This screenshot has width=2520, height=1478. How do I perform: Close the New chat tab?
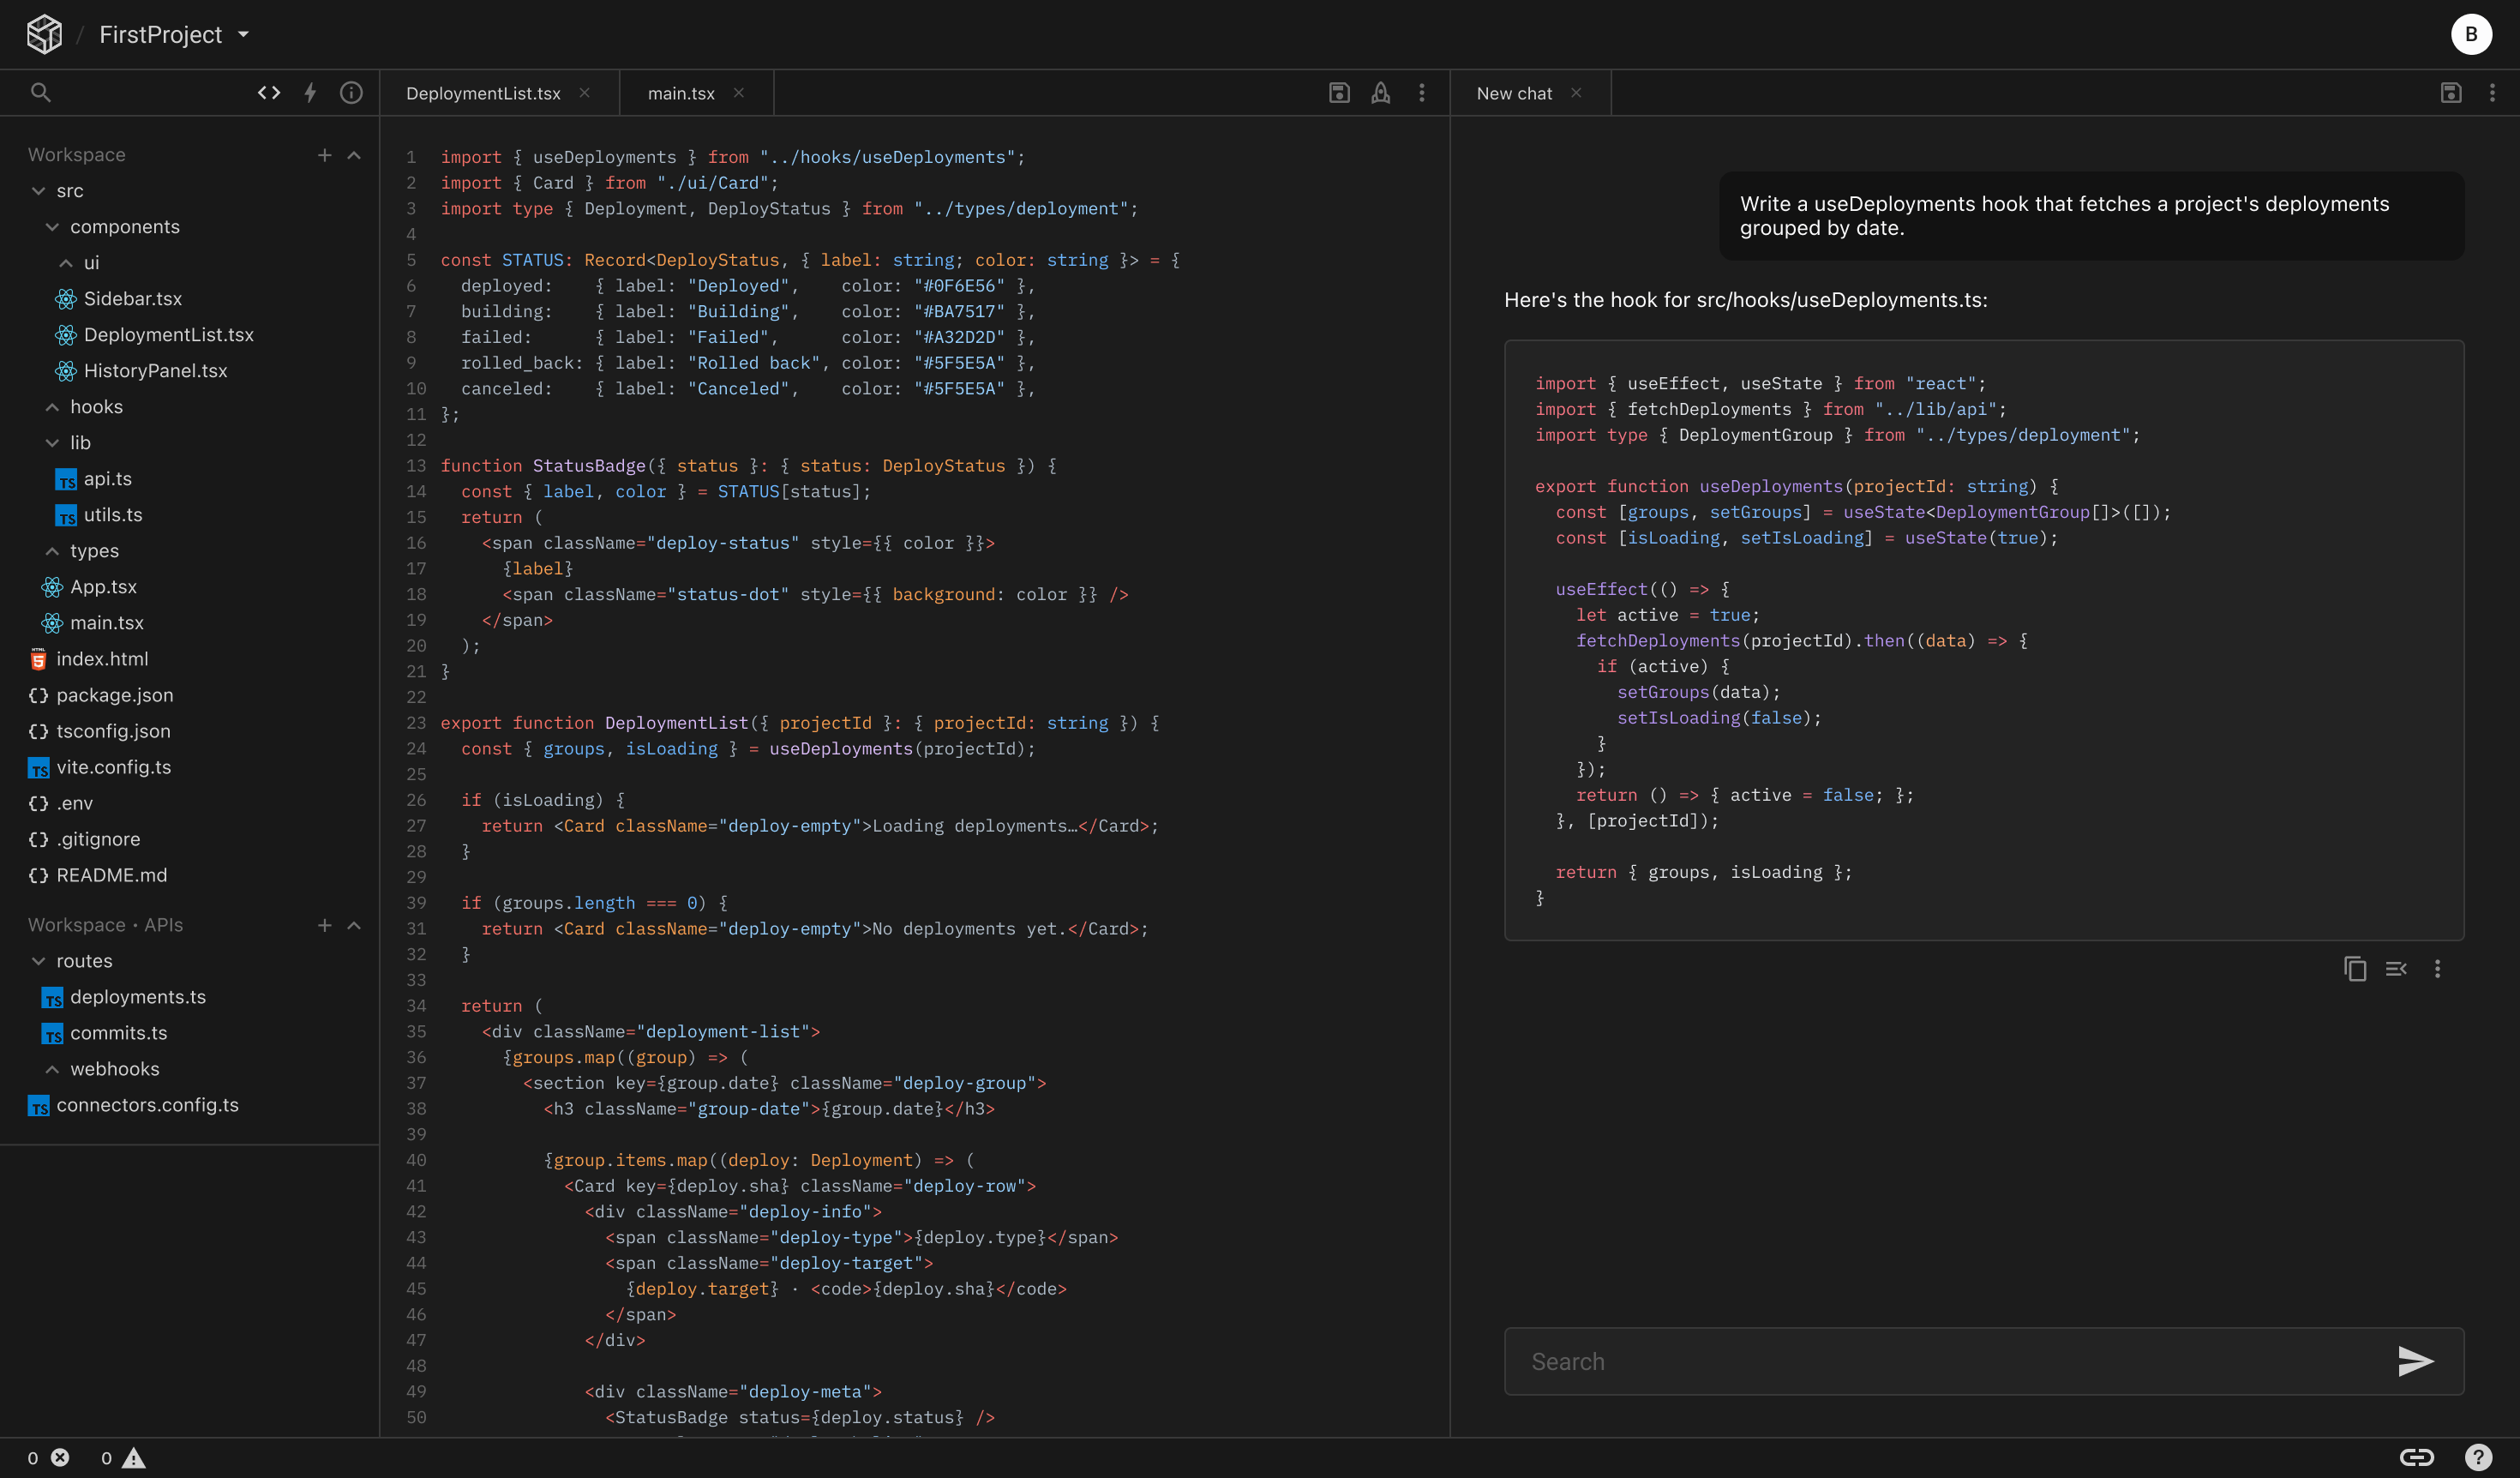coord(1576,93)
